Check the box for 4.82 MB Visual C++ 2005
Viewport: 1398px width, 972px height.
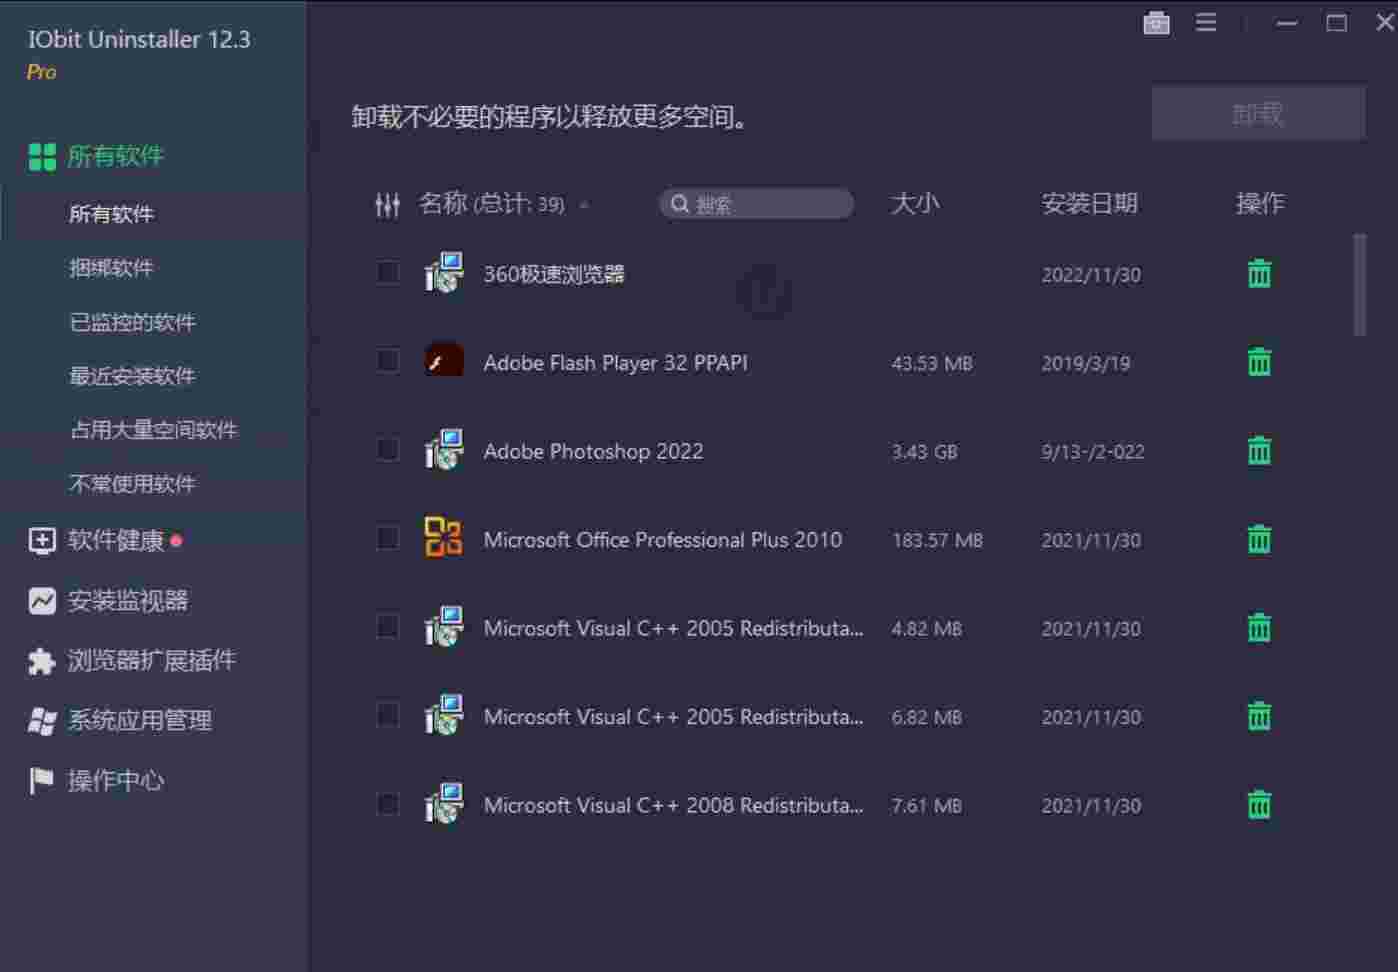[388, 626]
